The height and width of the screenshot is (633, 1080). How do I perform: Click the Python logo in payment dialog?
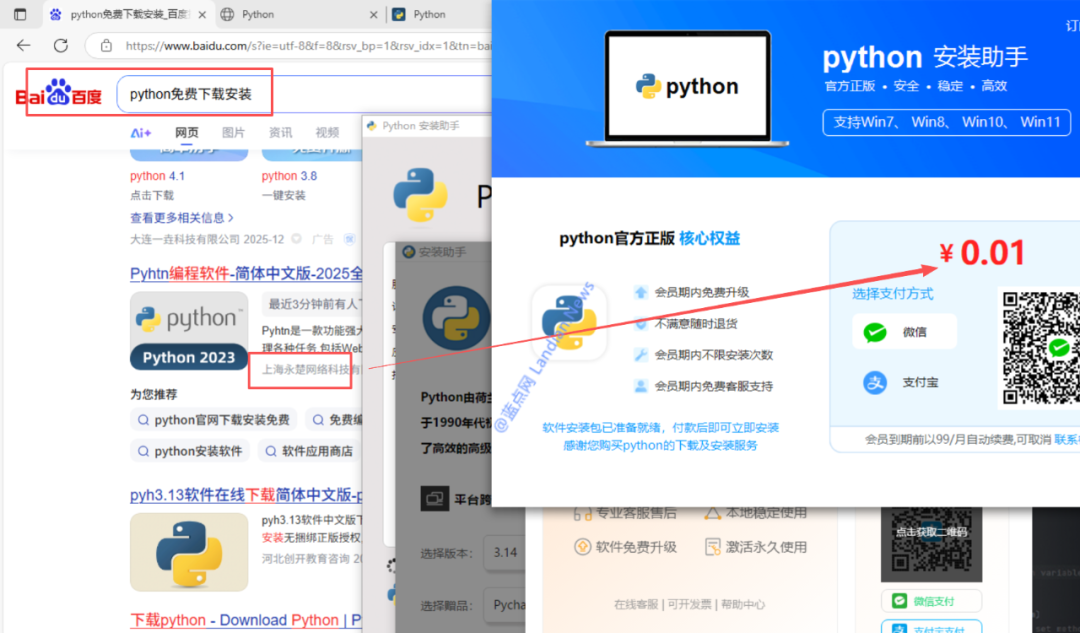[x=569, y=322]
